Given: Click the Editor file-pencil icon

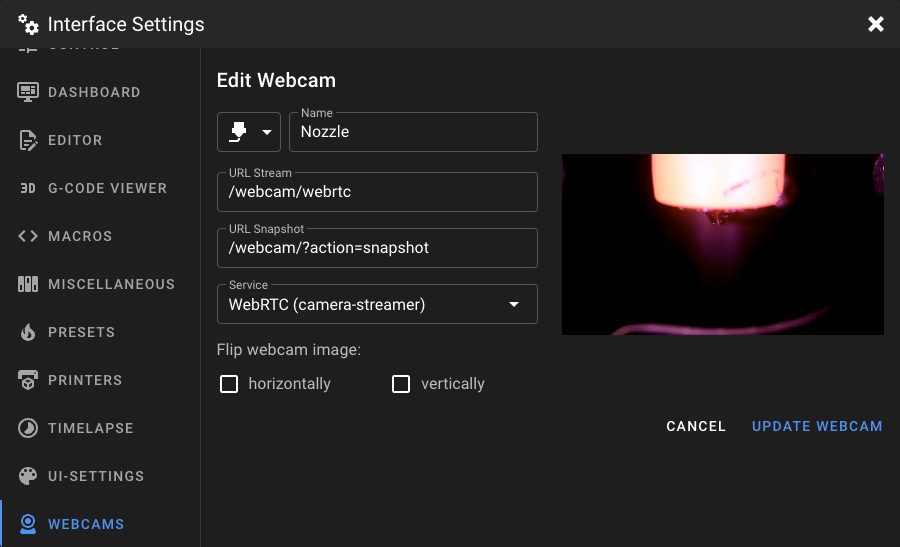Looking at the screenshot, I should tap(28, 140).
